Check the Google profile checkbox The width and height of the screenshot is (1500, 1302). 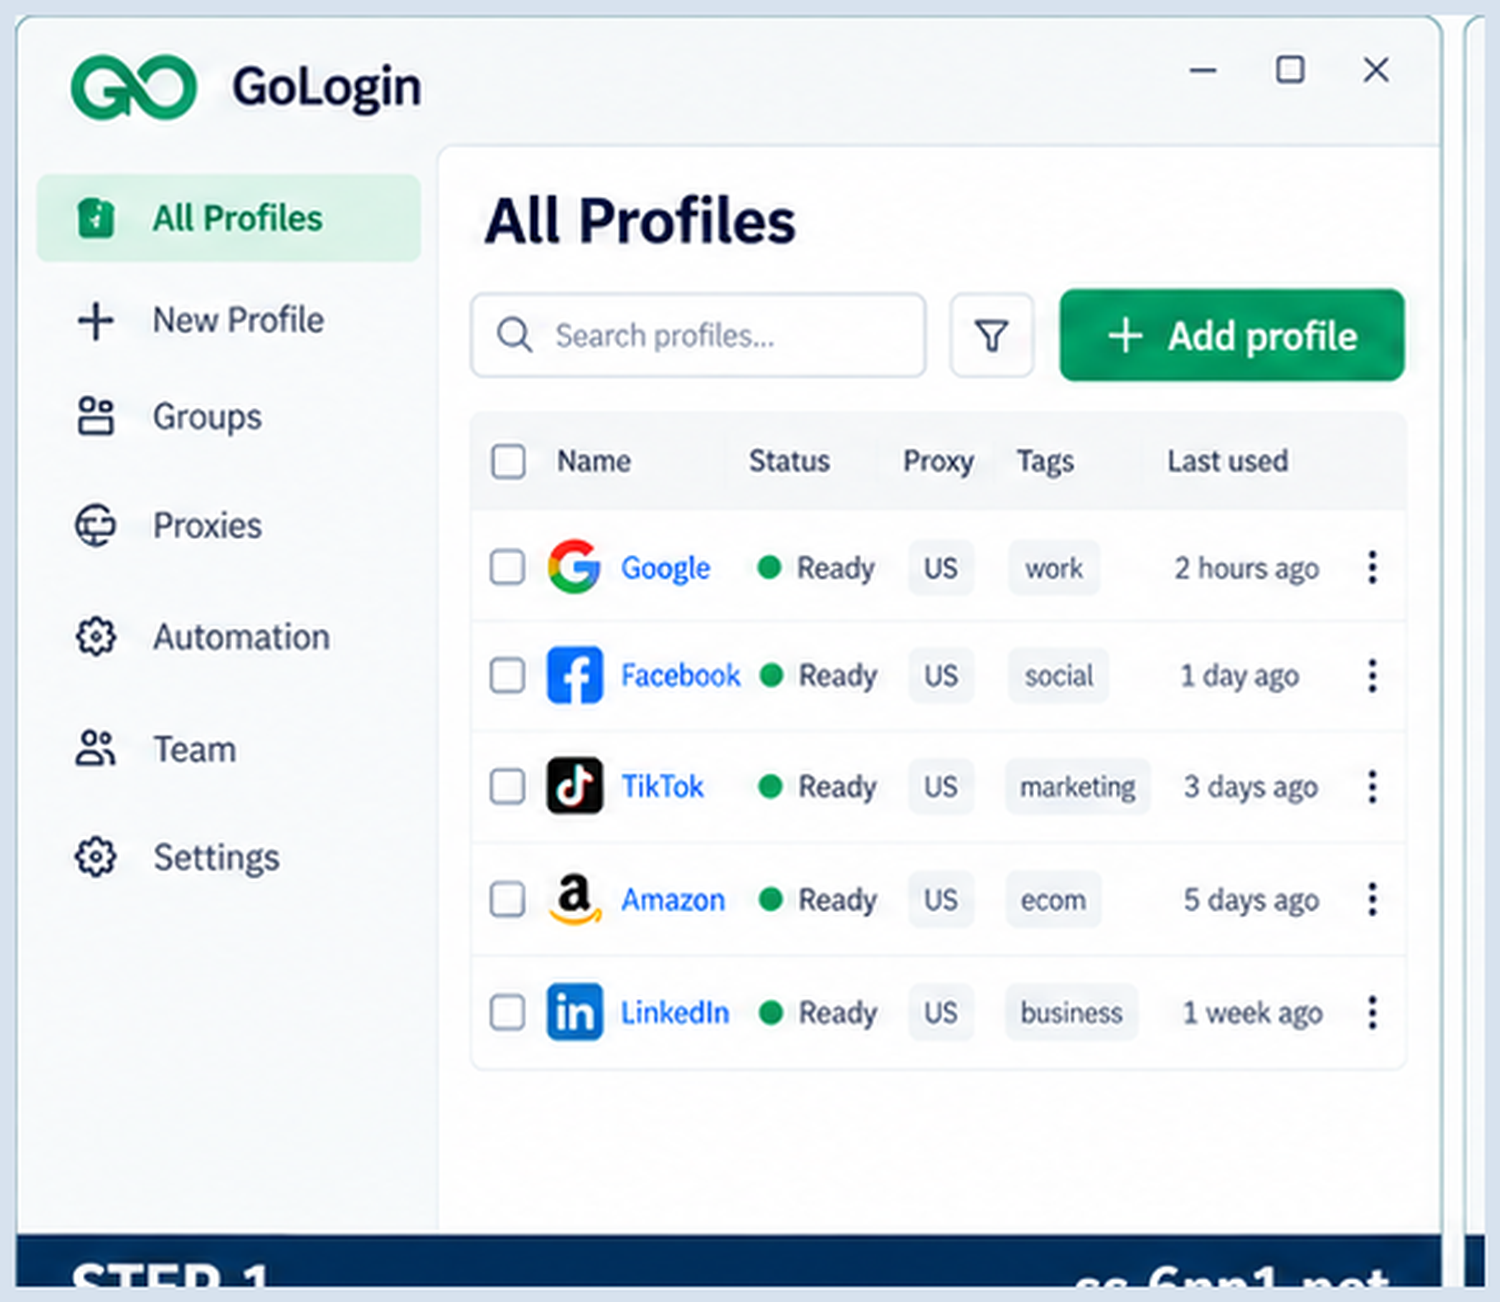coord(507,567)
